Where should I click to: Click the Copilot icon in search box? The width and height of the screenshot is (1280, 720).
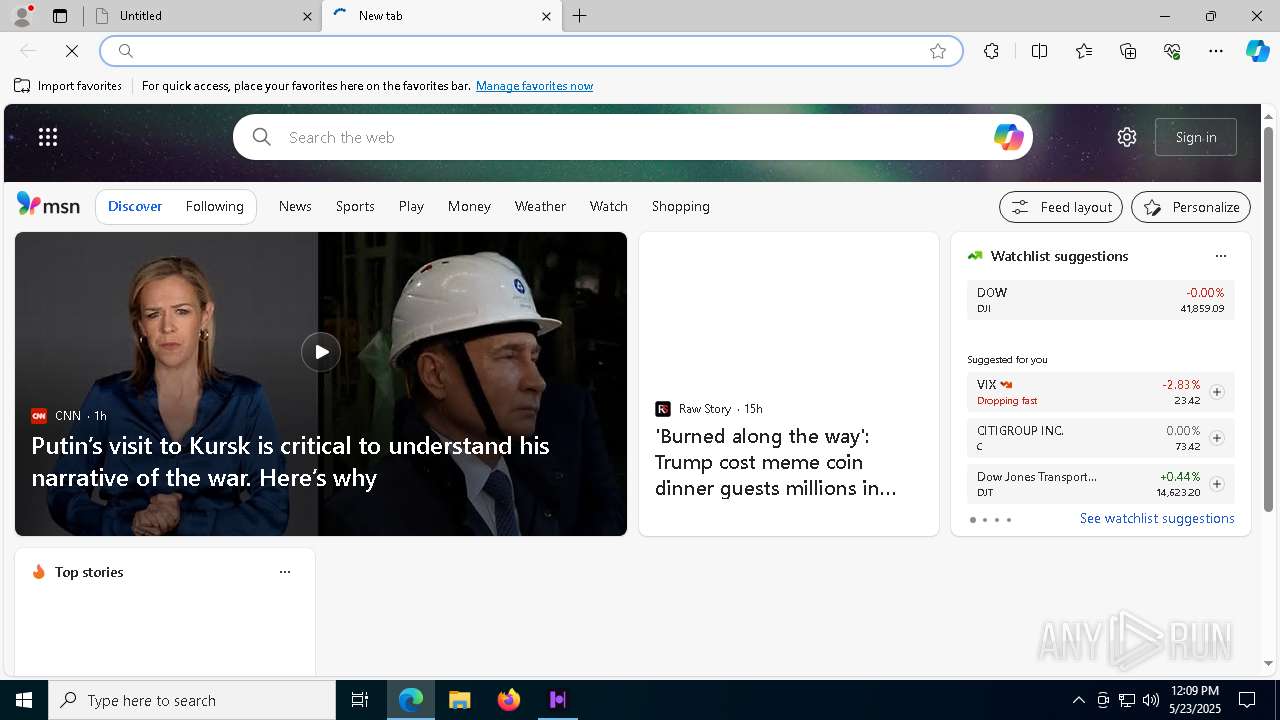tap(1008, 137)
